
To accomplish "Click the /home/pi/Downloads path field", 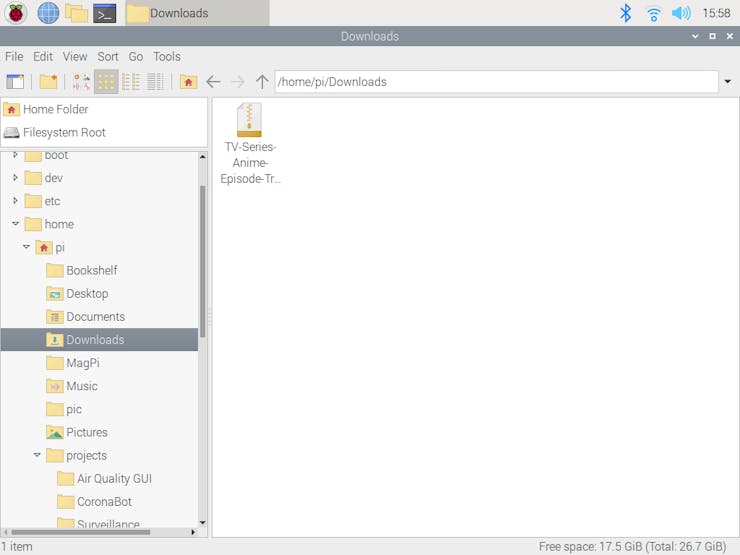I will pyautogui.click(x=496, y=82).
